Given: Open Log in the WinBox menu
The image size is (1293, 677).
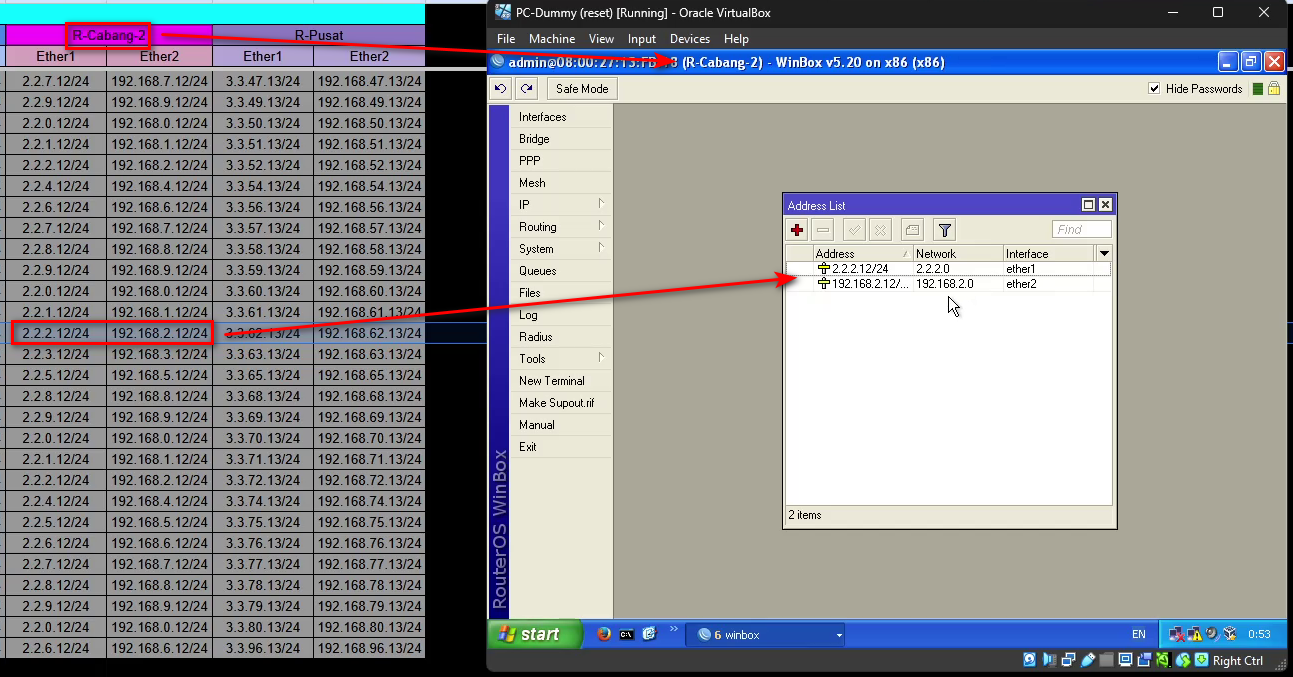Looking at the screenshot, I should (561, 315).
